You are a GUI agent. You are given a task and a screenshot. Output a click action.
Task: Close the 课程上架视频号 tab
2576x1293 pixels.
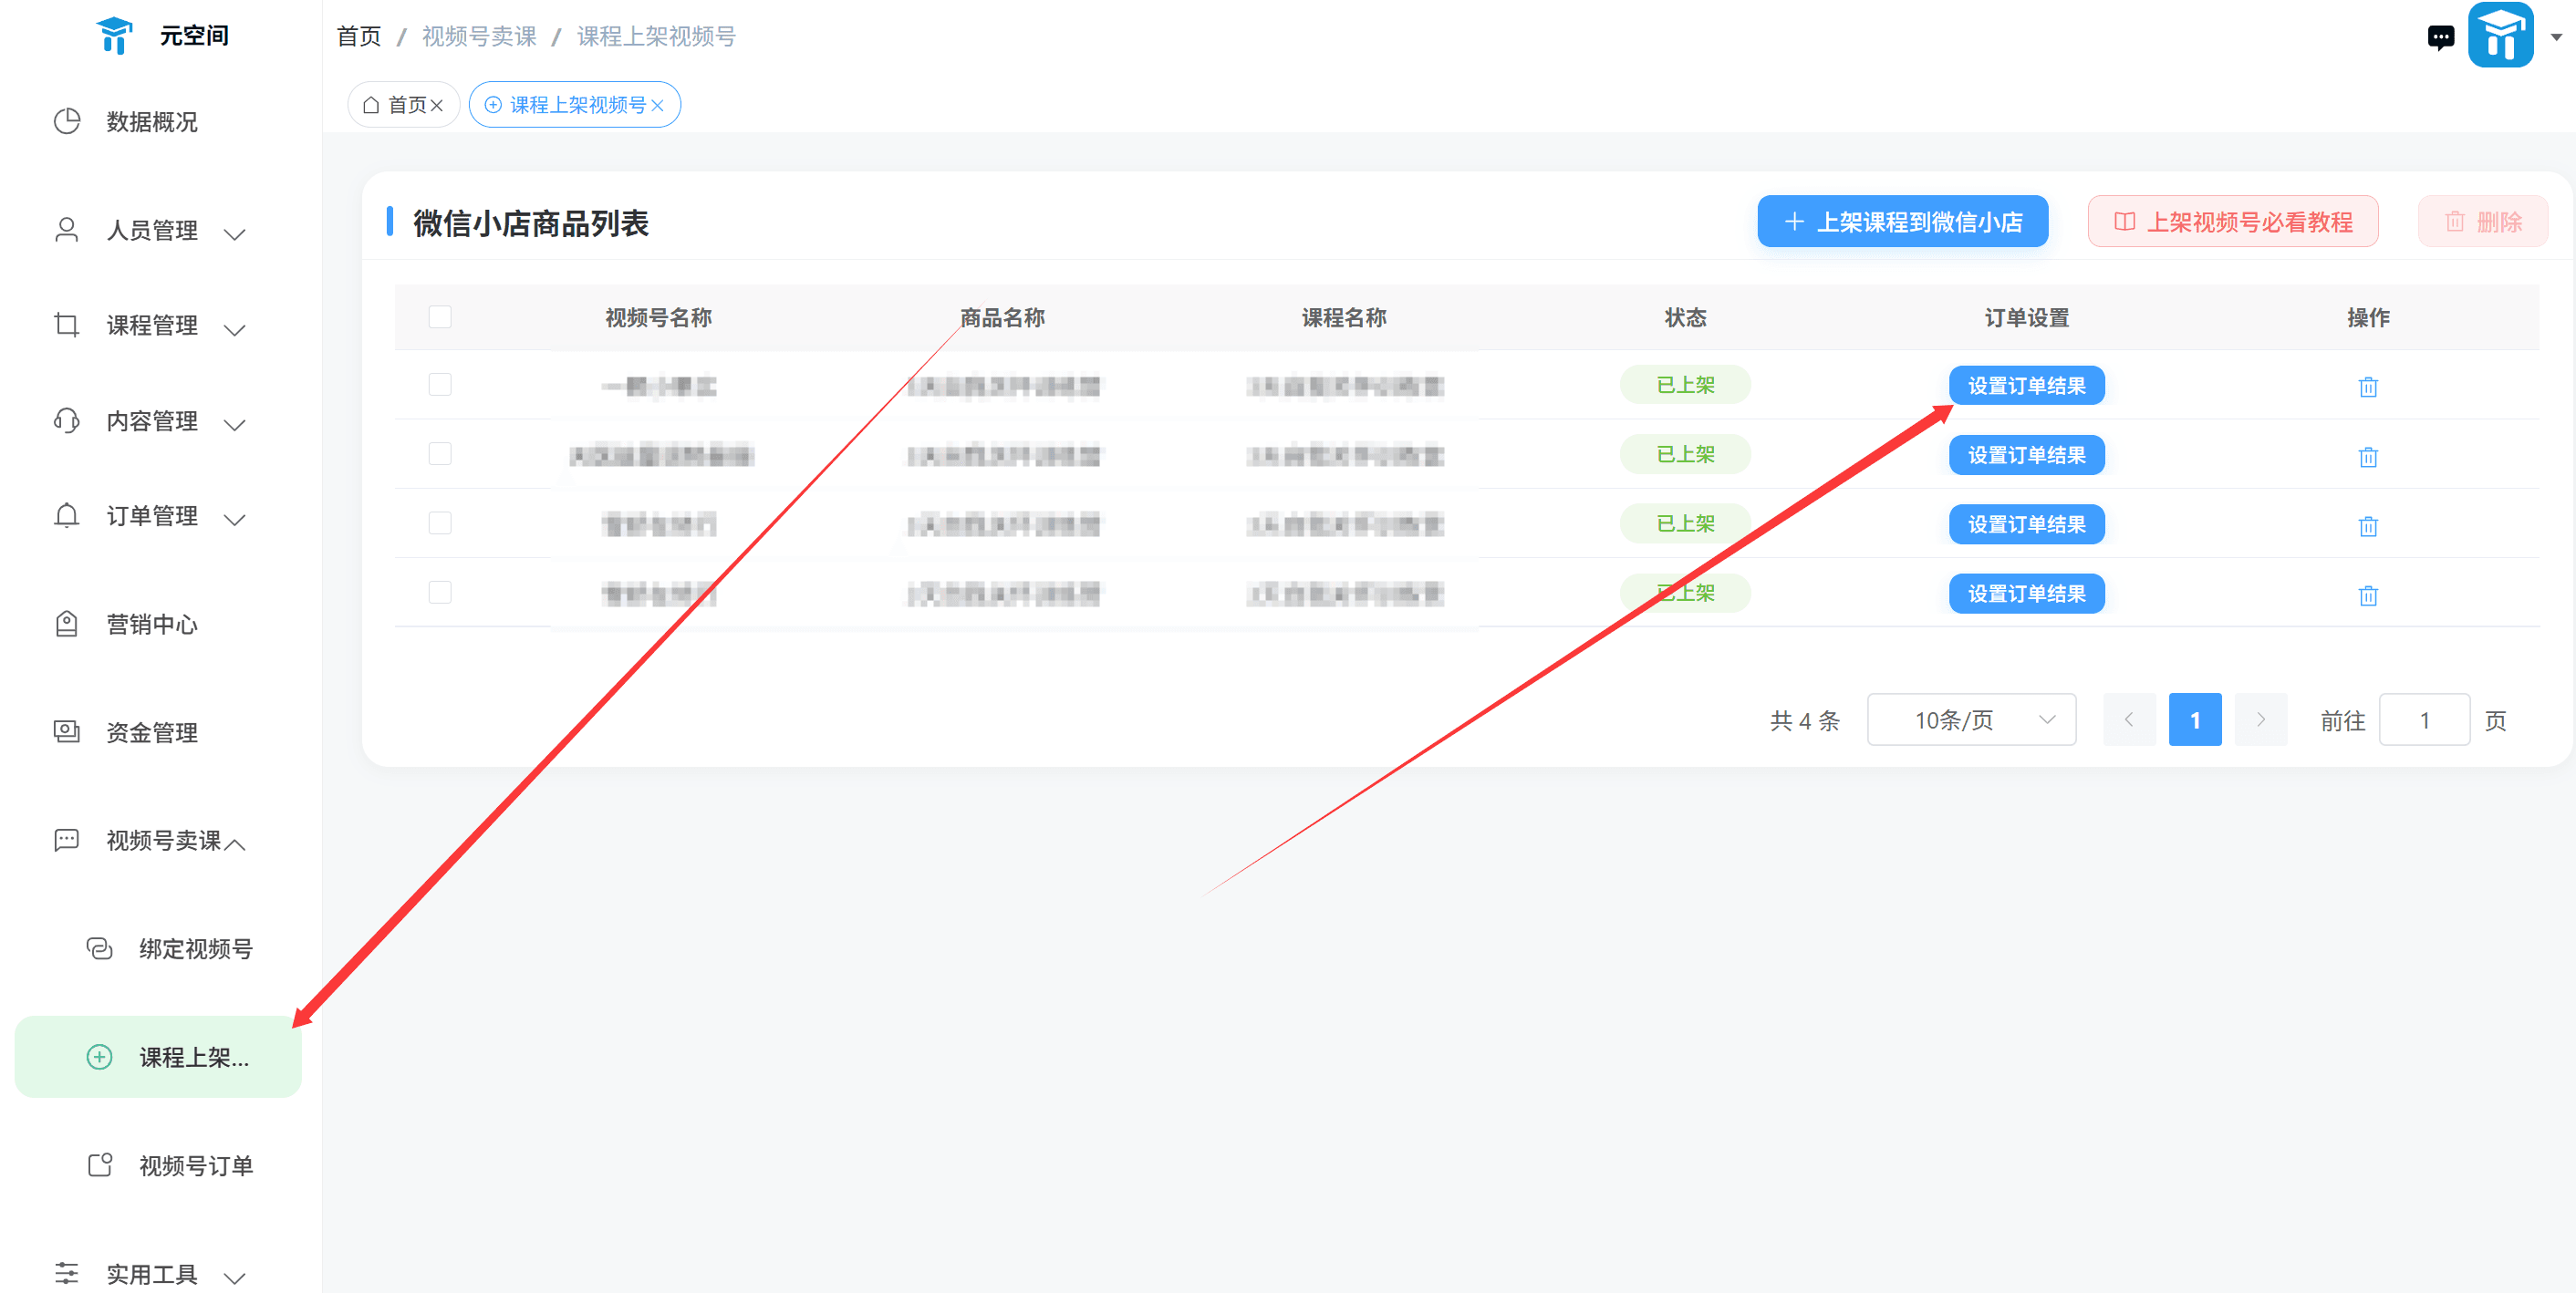pos(657,106)
